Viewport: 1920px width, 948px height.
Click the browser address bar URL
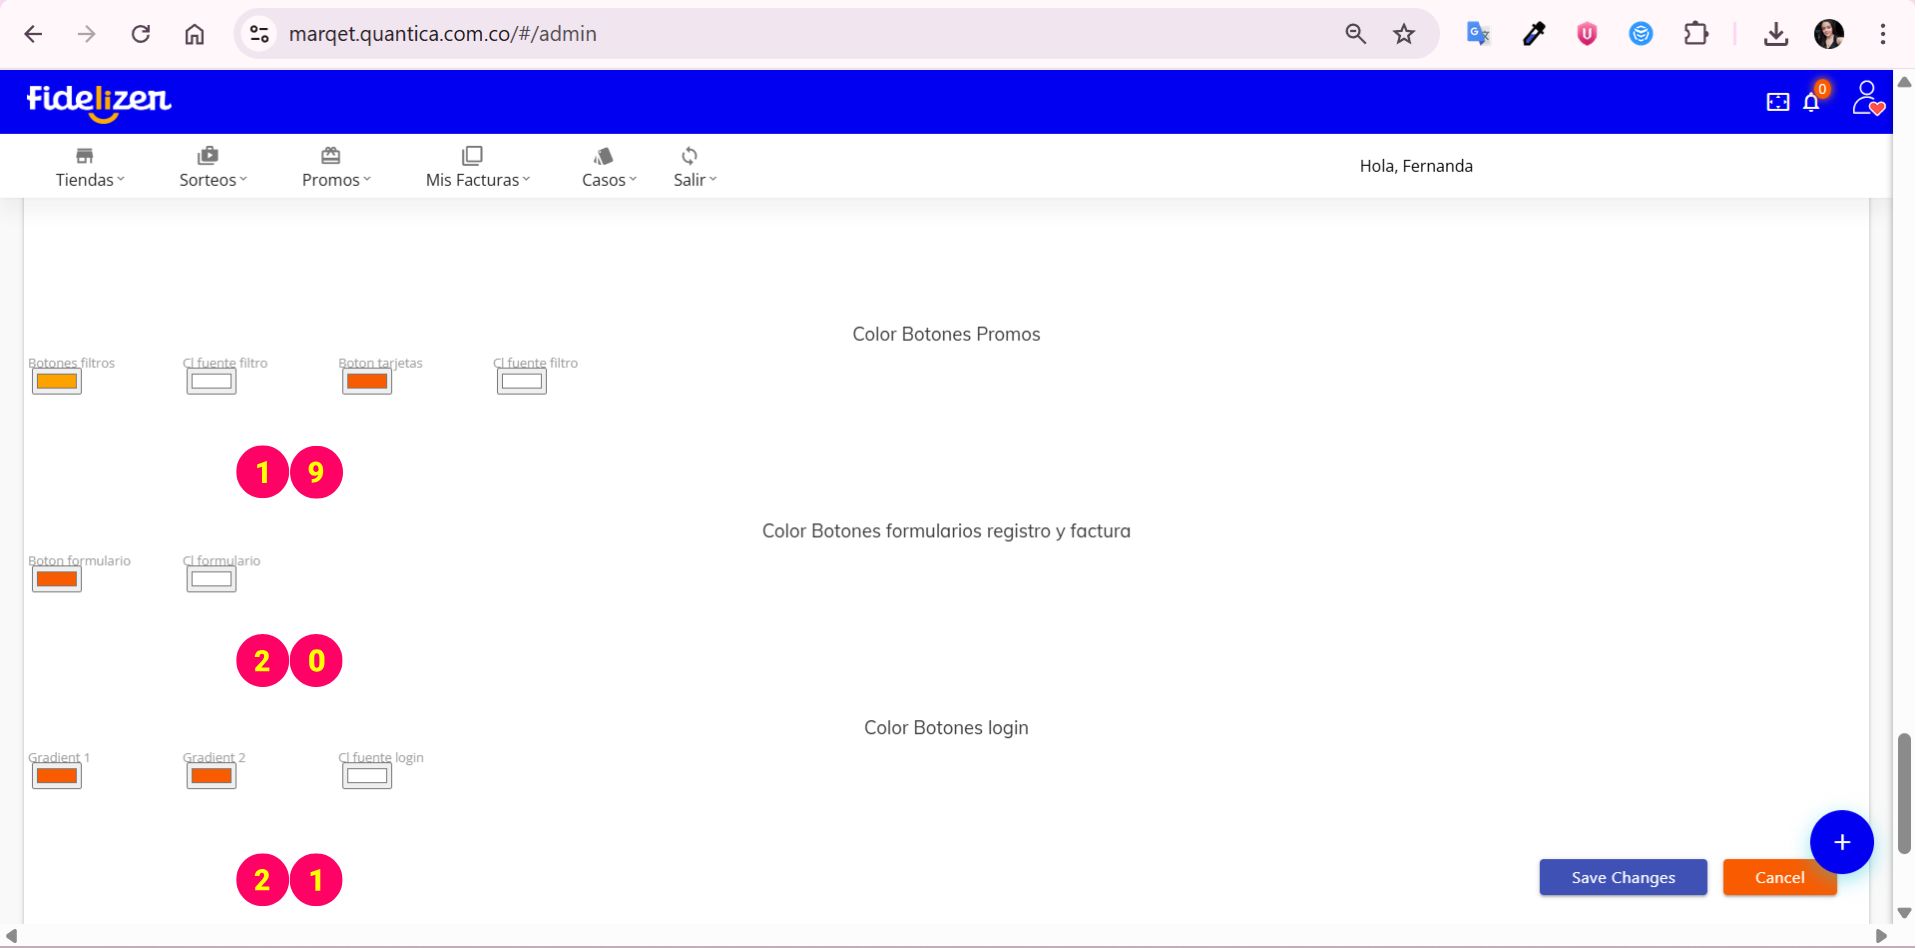click(x=442, y=34)
